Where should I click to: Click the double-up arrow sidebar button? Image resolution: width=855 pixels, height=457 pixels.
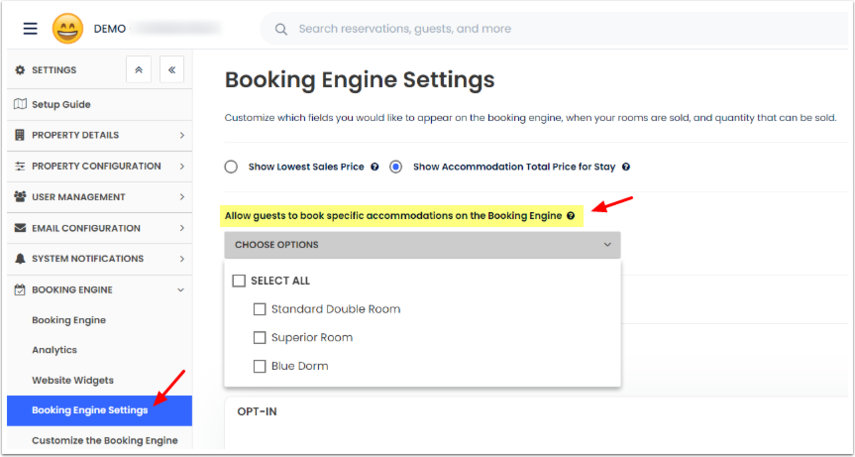coord(138,70)
